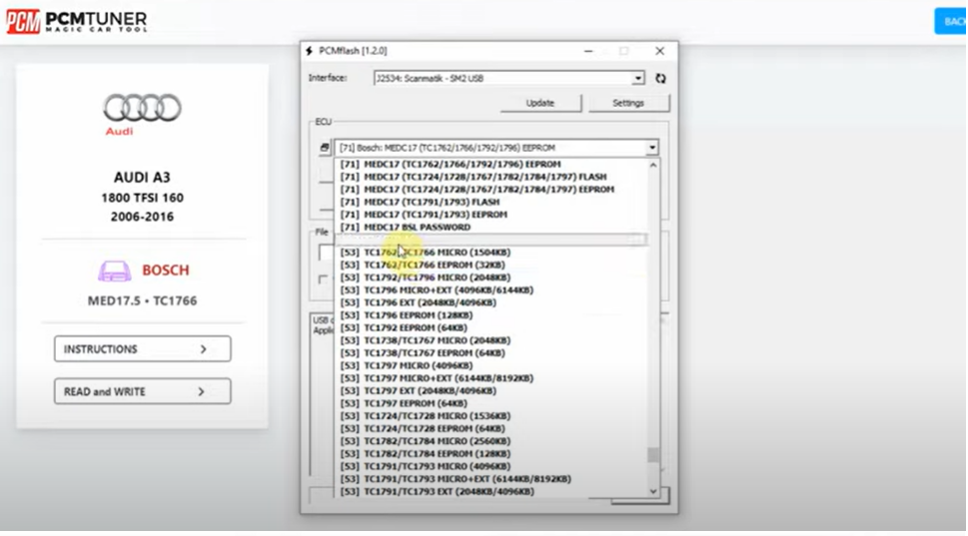Select [53] TC1762/TC1766 EEPROM (32KB)
This screenshot has height=536, width=968.
pos(491,265)
